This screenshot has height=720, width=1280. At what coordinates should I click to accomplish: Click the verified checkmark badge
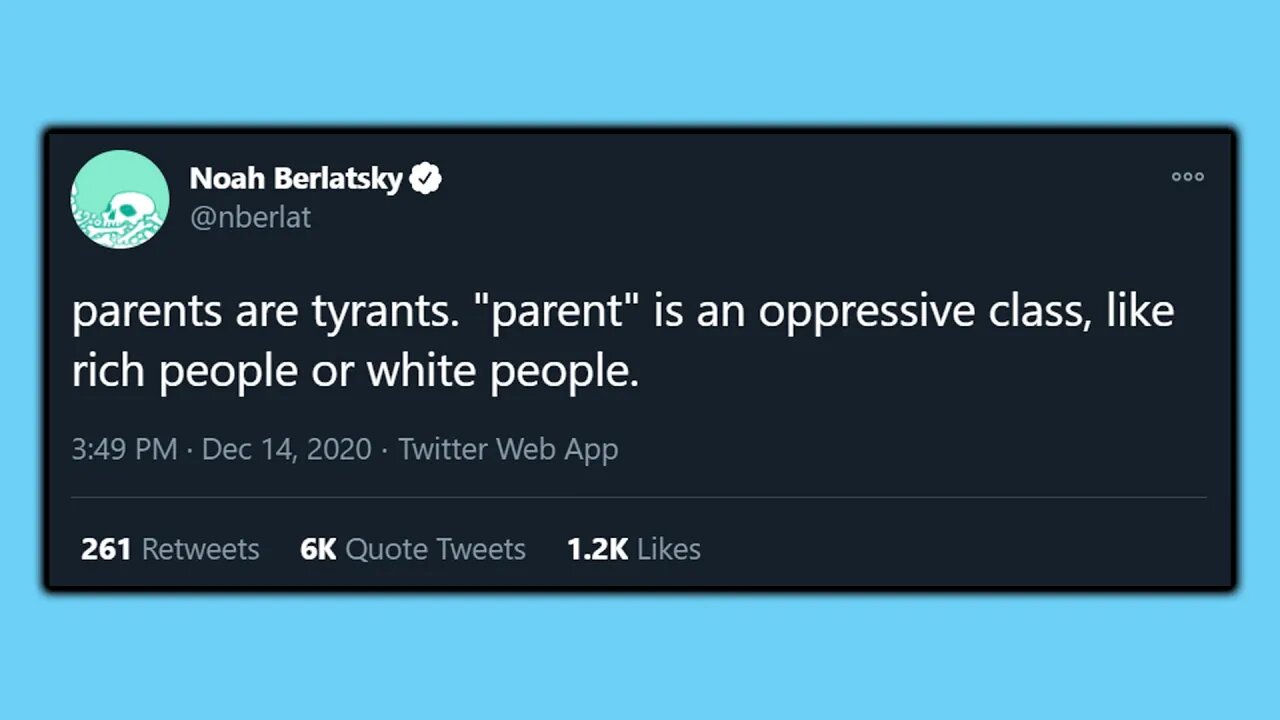(x=426, y=179)
